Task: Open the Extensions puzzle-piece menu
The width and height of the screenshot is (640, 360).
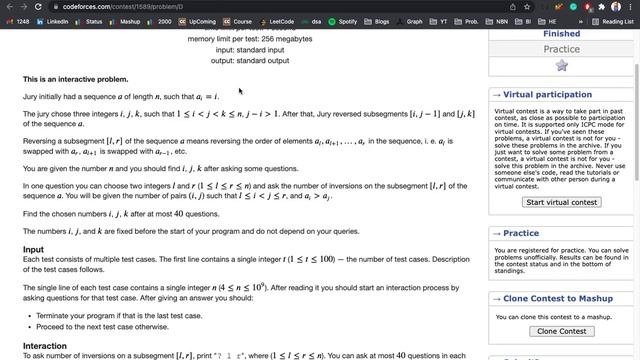Action: [x=601, y=7]
